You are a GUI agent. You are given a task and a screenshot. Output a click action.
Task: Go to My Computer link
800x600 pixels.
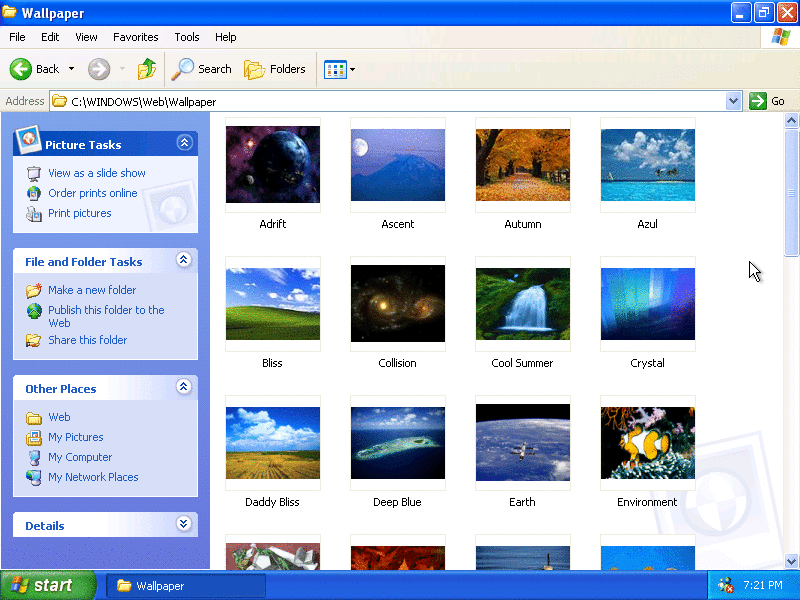tap(80, 457)
